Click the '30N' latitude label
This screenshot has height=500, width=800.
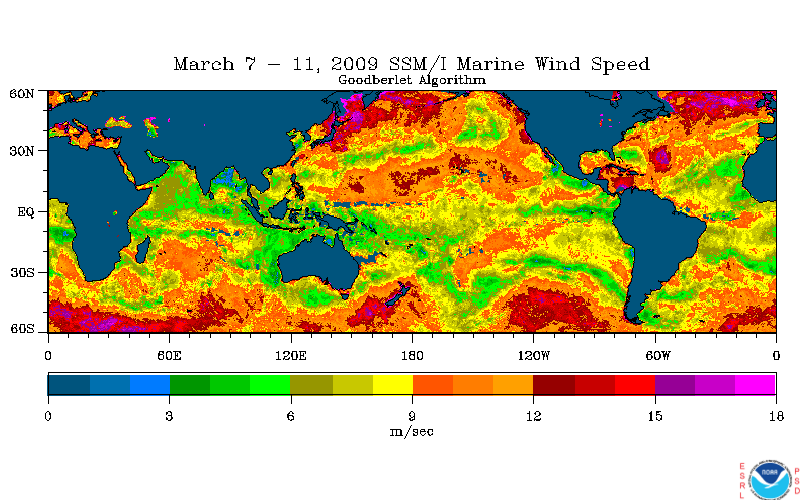click(22, 151)
